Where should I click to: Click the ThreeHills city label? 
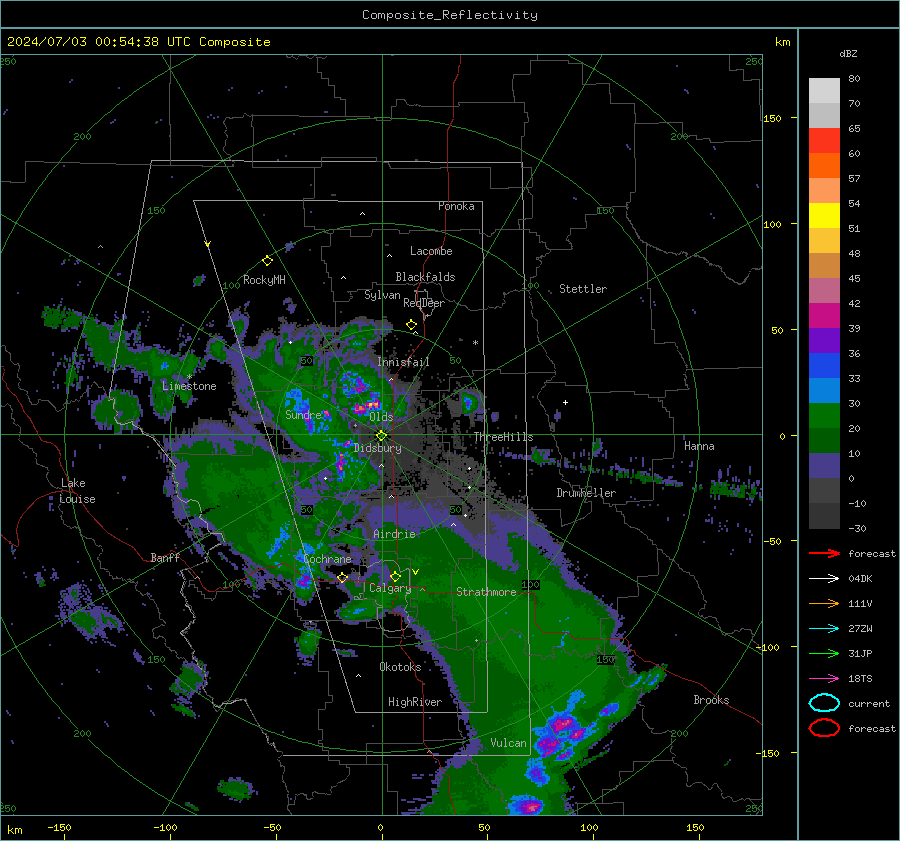click(503, 437)
